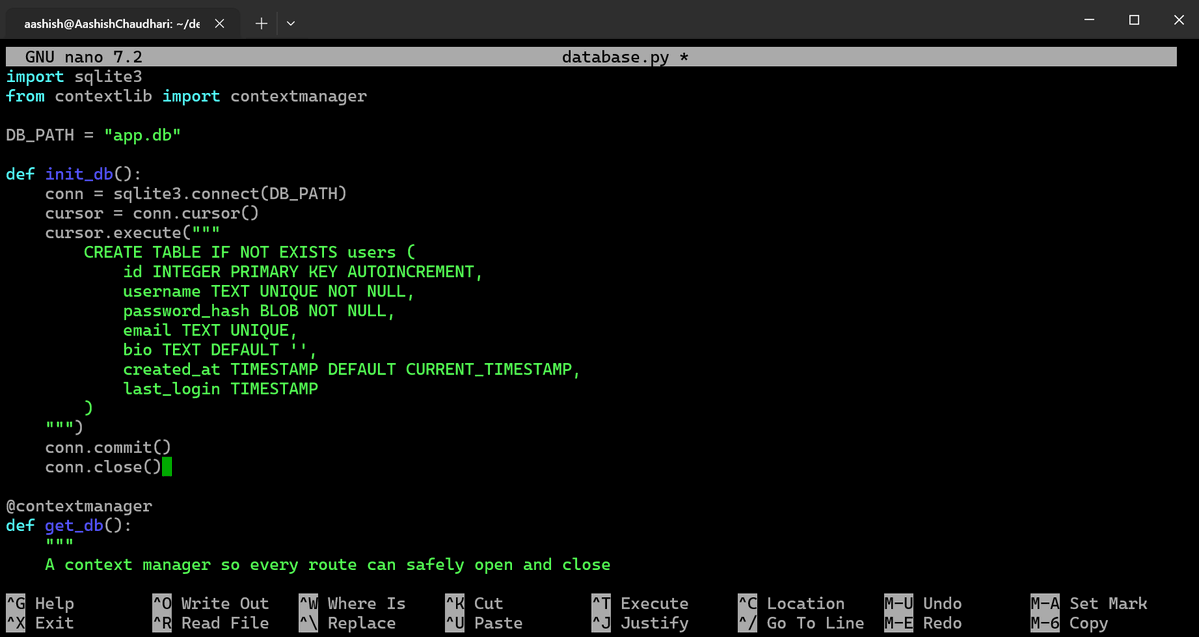1199x637 pixels.
Task: Maximize the terminal window
Action: tap(1134, 21)
